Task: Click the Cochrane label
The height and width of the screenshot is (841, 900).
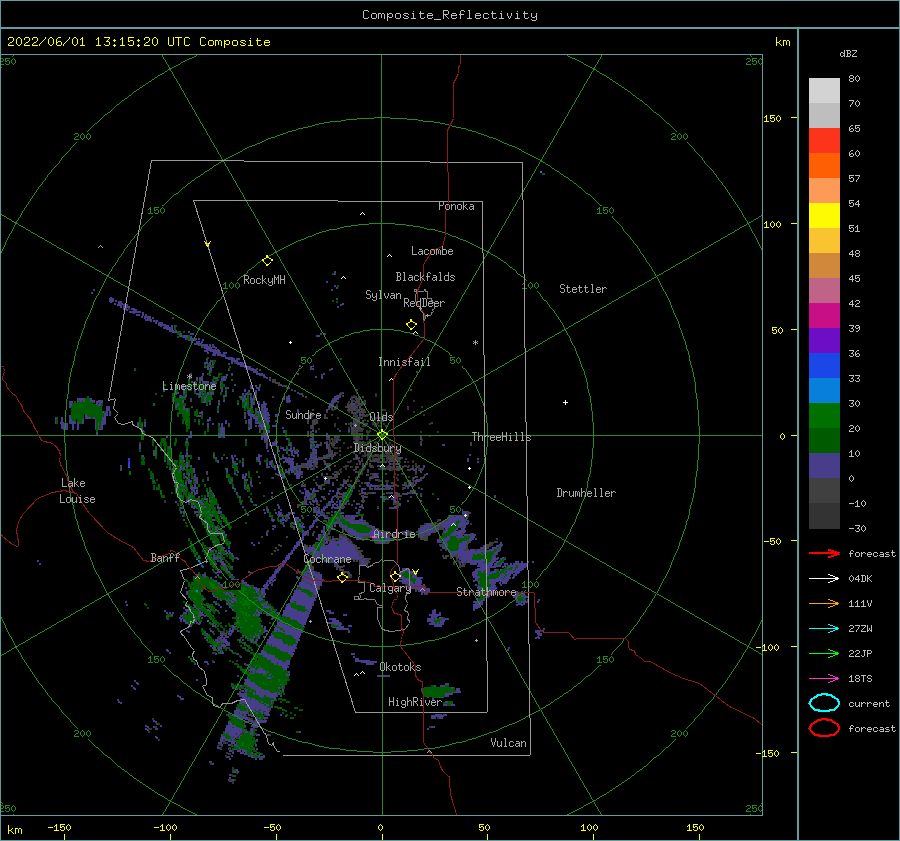Action: 327,559
